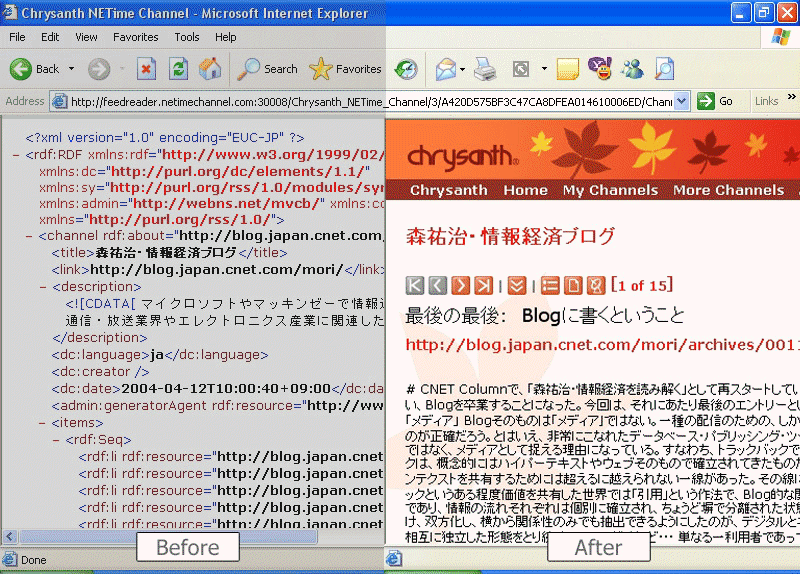800x574 pixels.
Task: Open the History clock icon
Action: (407, 69)
